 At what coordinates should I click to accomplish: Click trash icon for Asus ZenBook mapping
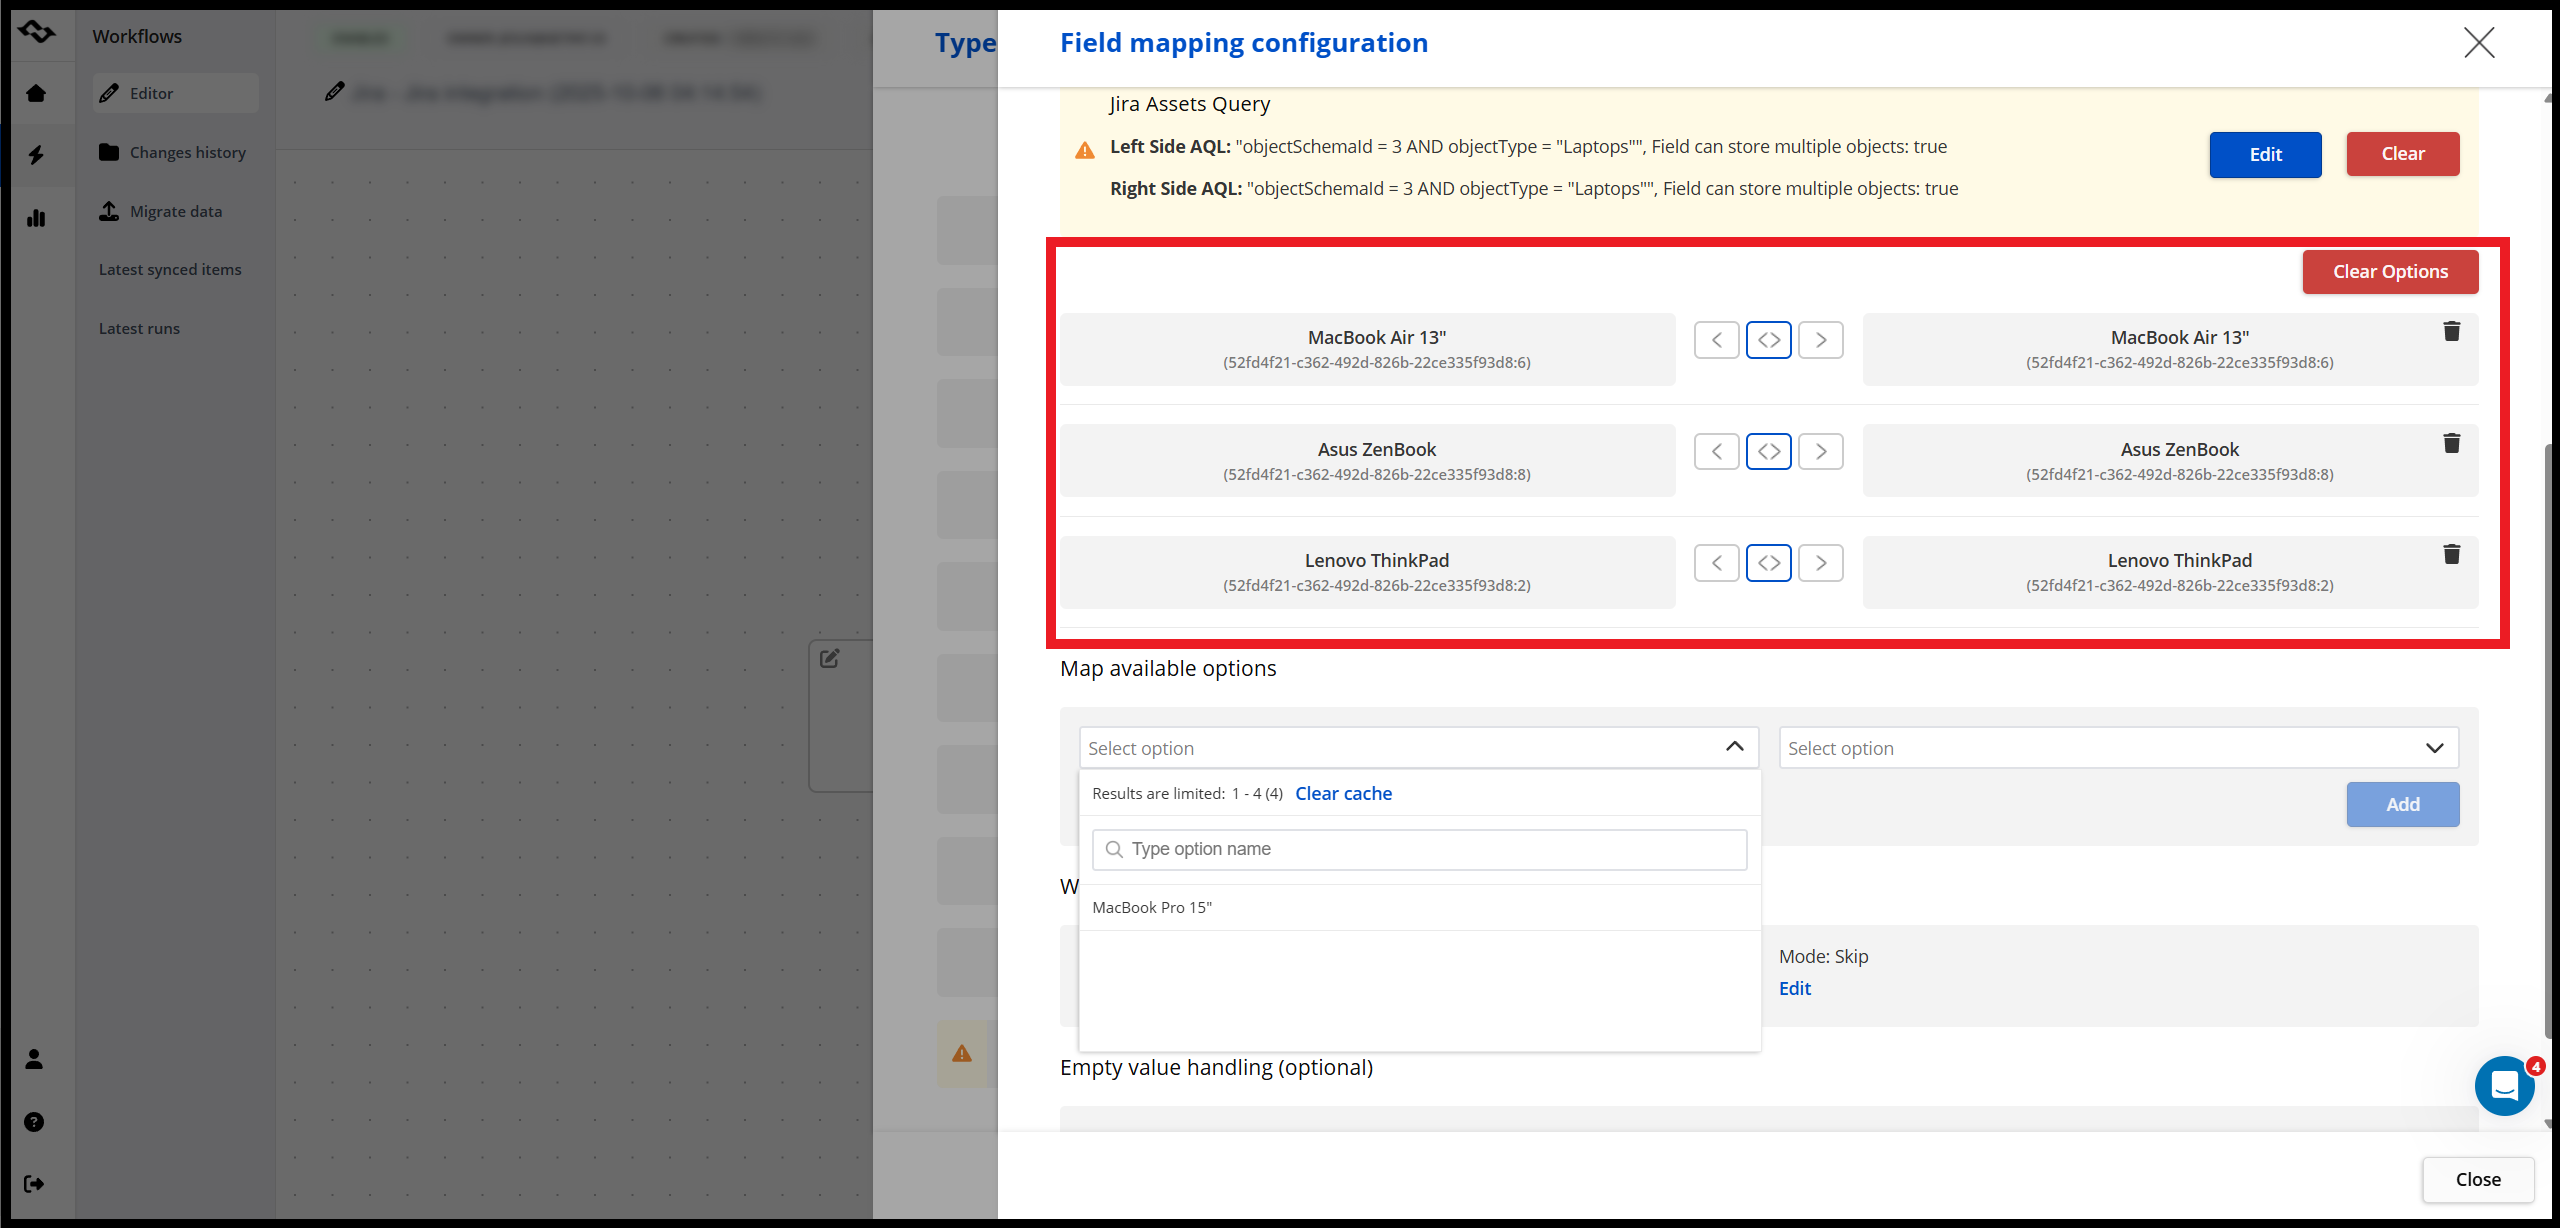(x=2451, y=444)
